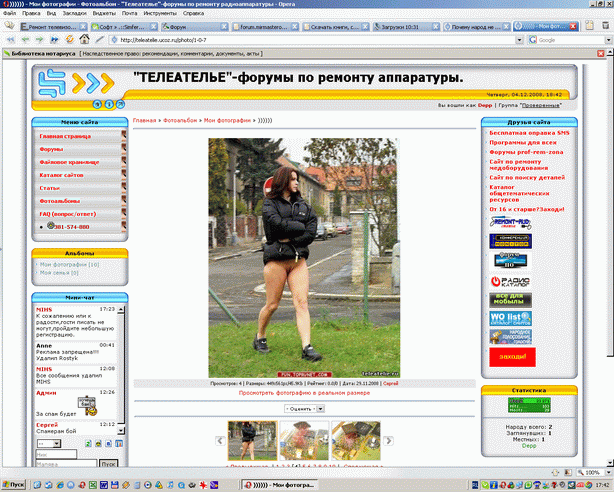614x492 pixels.
Task: Click the next thumbnails arrow right of strip
Action: [387, 439]
